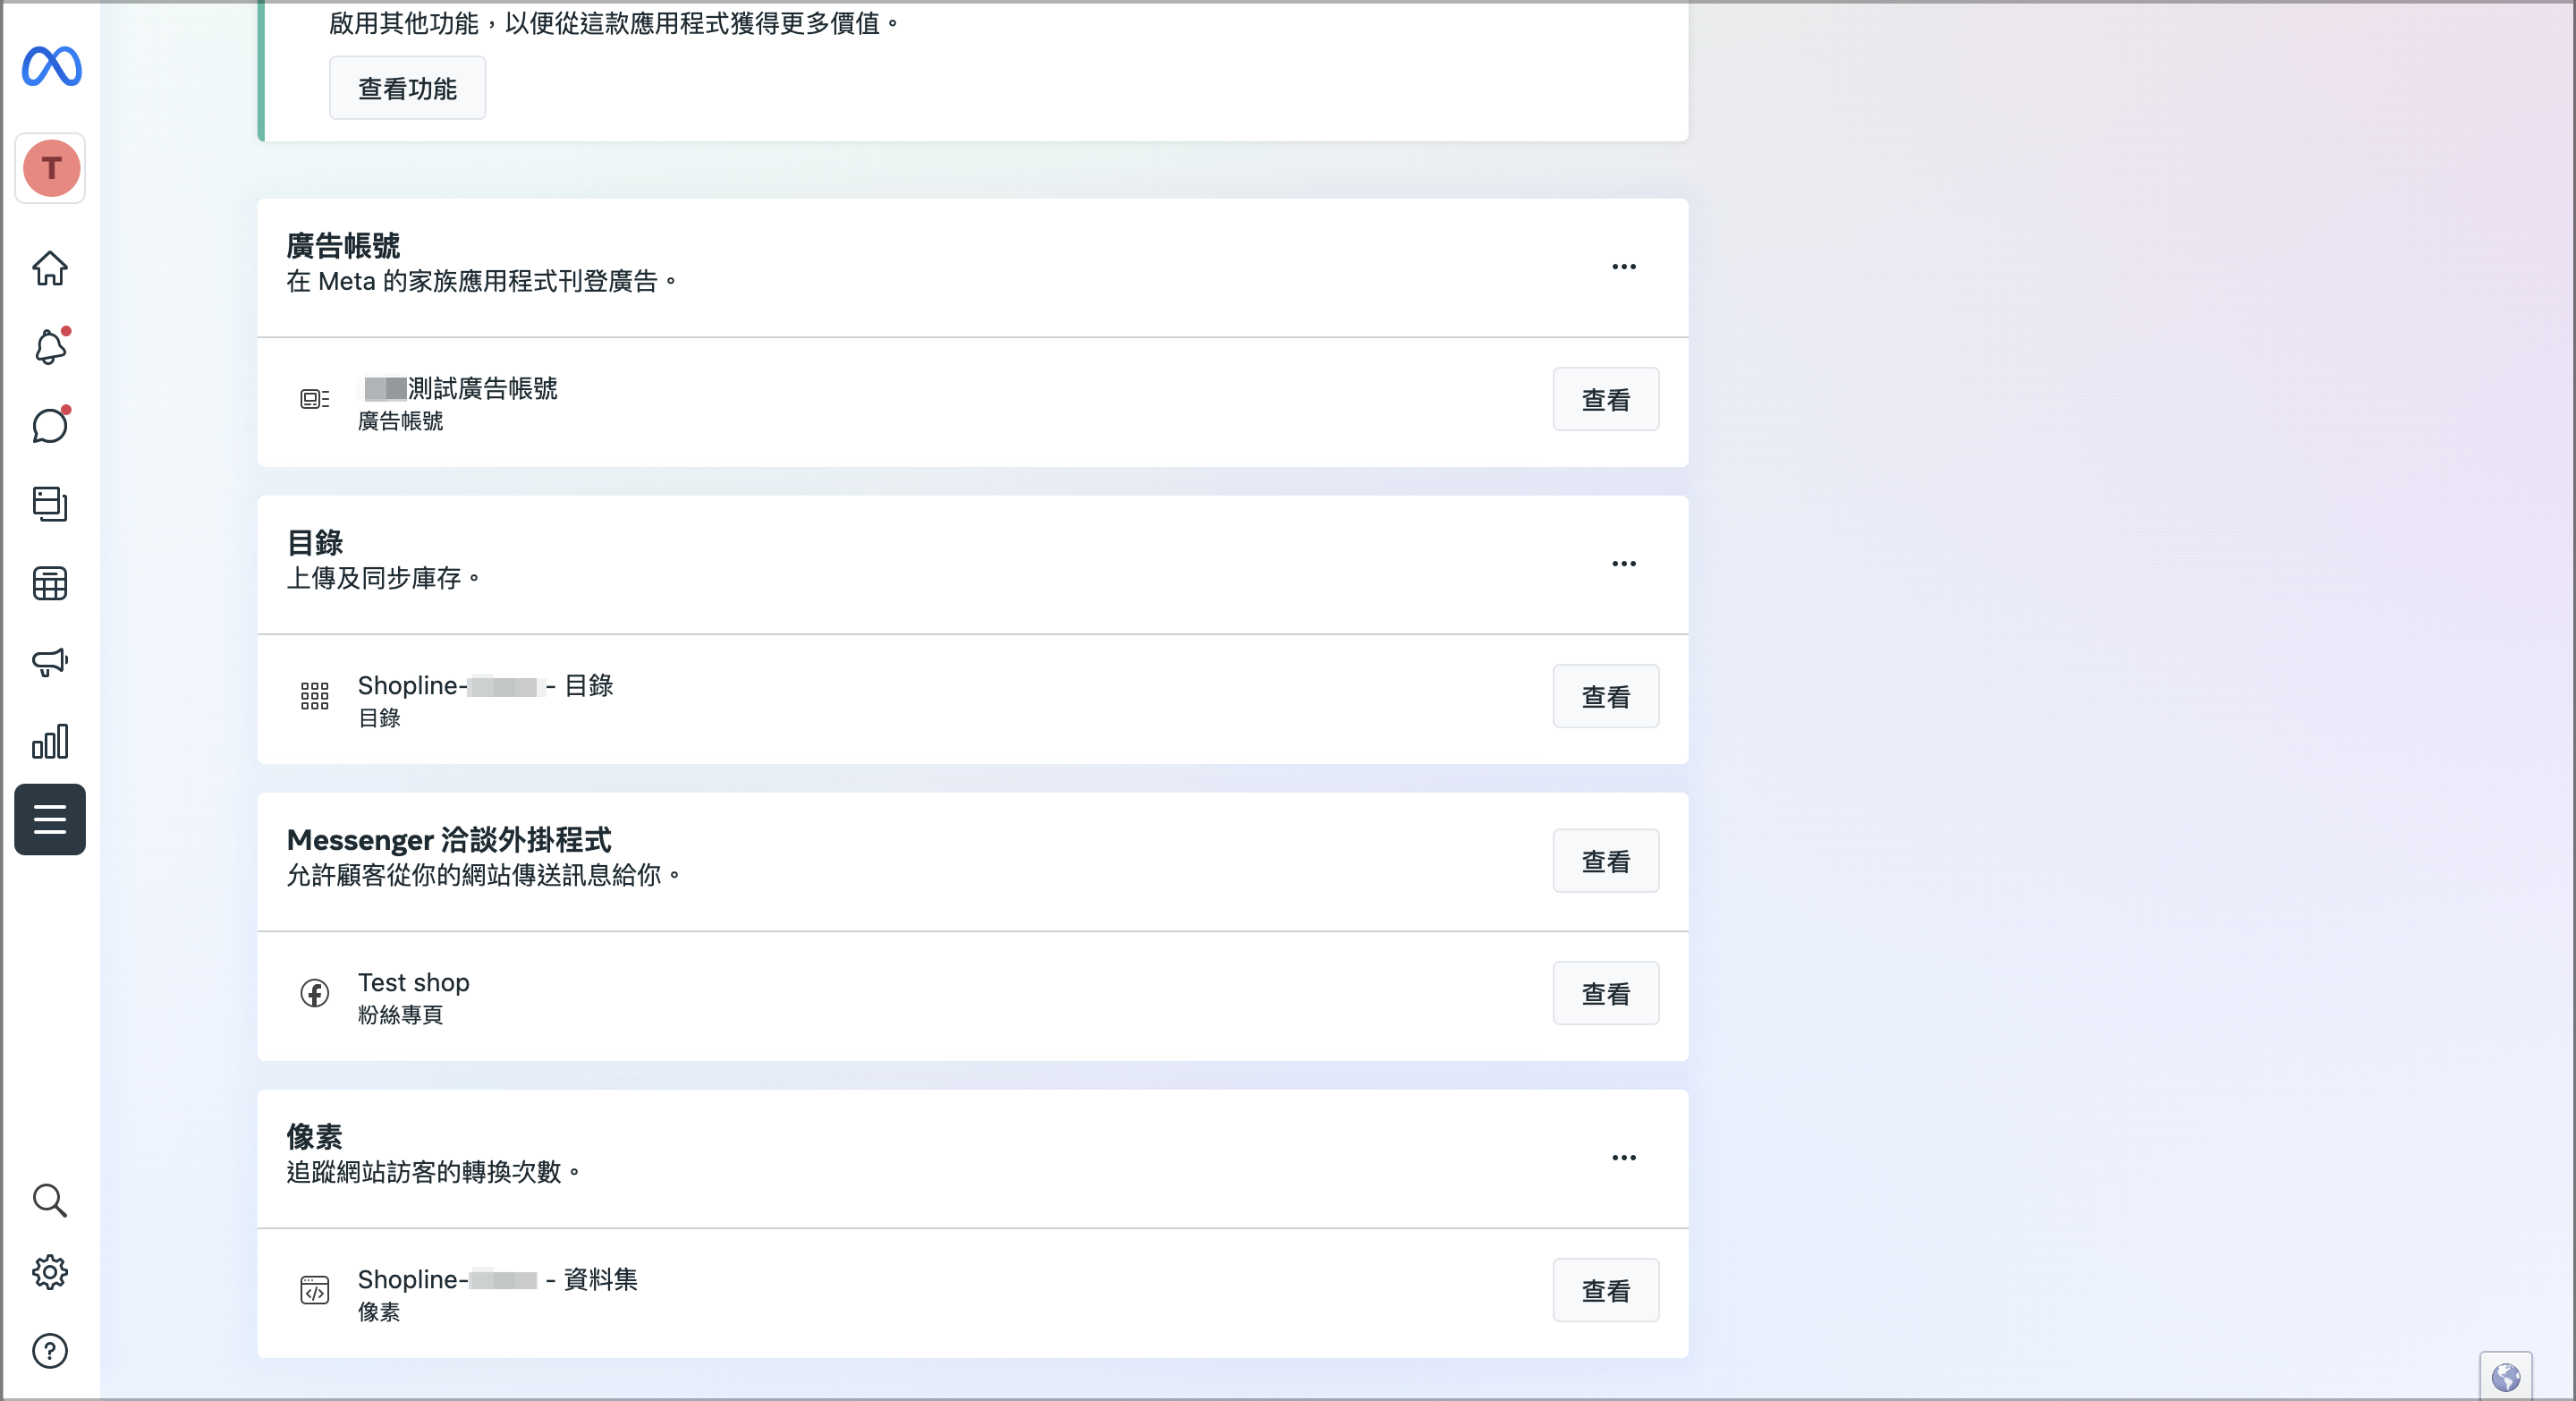Viewport: 2576px width, 1401px height.
Task: Select the 測試廣告帳號 entry text
Action: [x=459, y=388]
